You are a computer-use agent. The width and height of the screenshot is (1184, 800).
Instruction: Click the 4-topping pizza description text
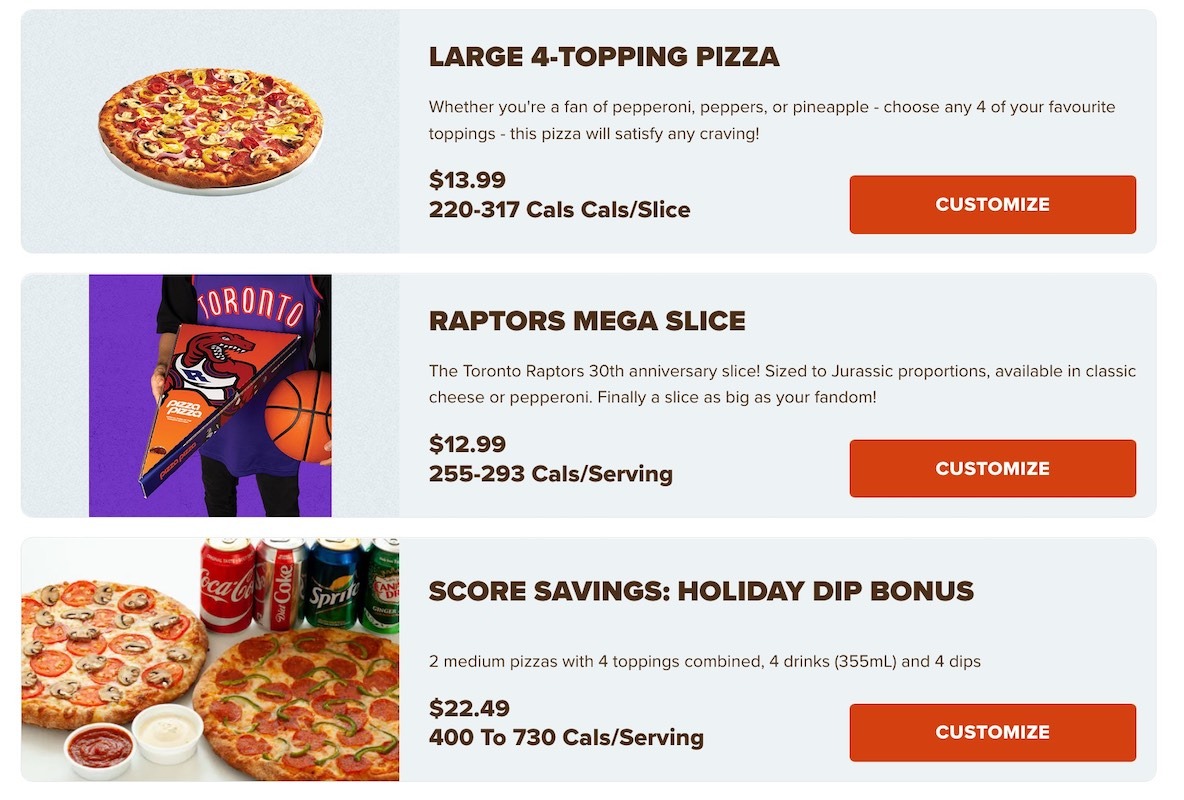click(771, 120)
